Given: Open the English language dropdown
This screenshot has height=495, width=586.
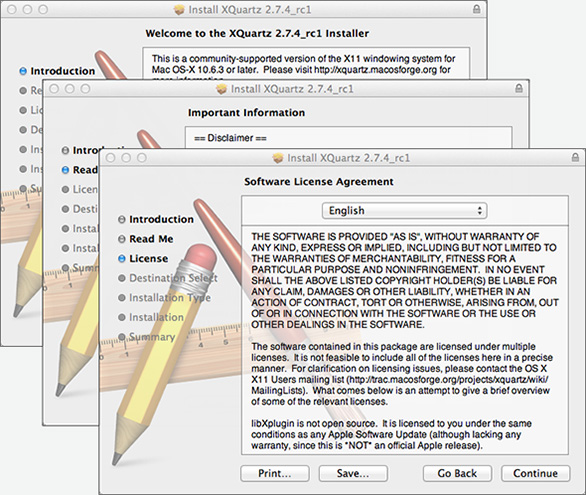Looking at the screenshot, I should [x=404, y=211].
